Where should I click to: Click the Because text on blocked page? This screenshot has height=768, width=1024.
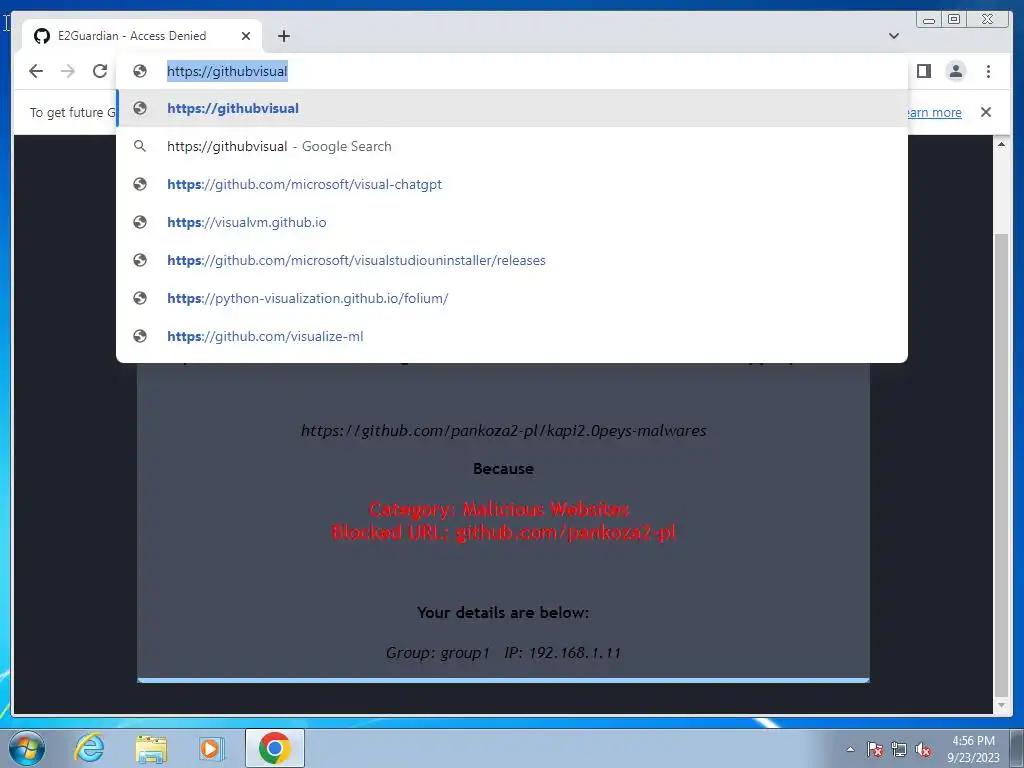pyautogui.click(x=503, y=469)
